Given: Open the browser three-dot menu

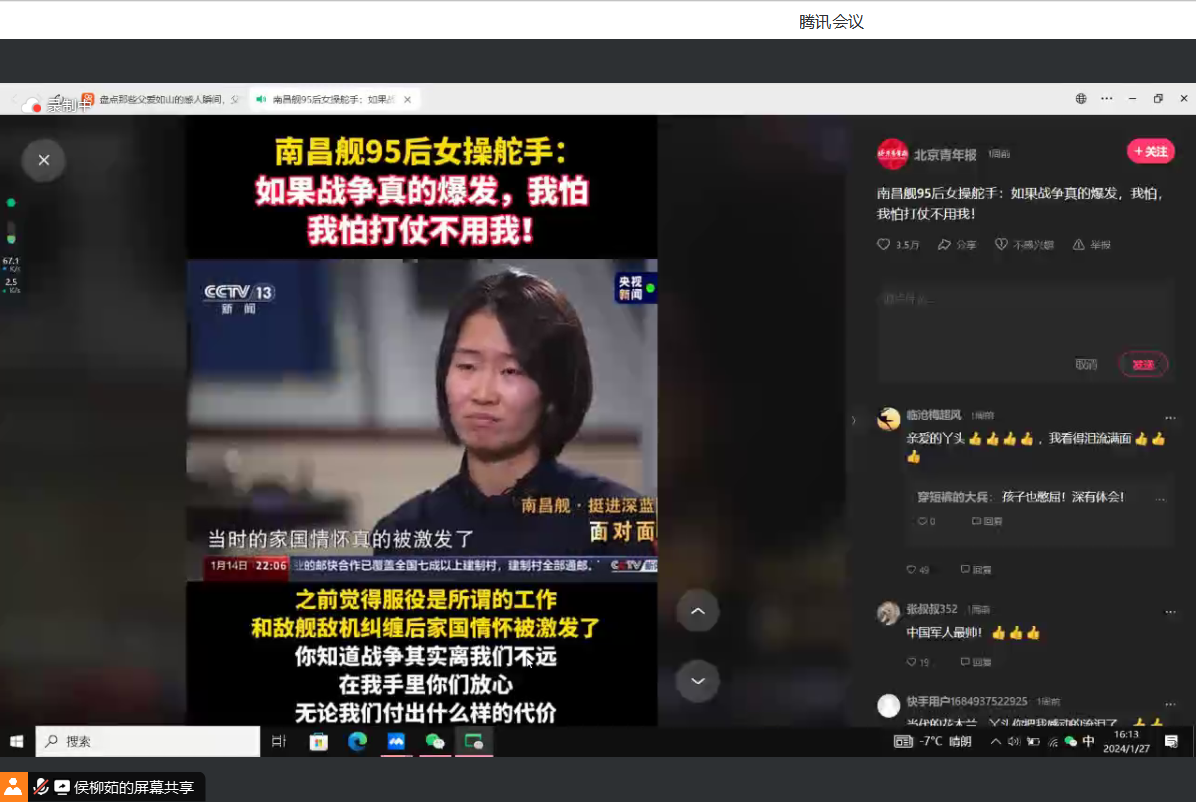Looking at the screenshot, I should [1107, 99].
